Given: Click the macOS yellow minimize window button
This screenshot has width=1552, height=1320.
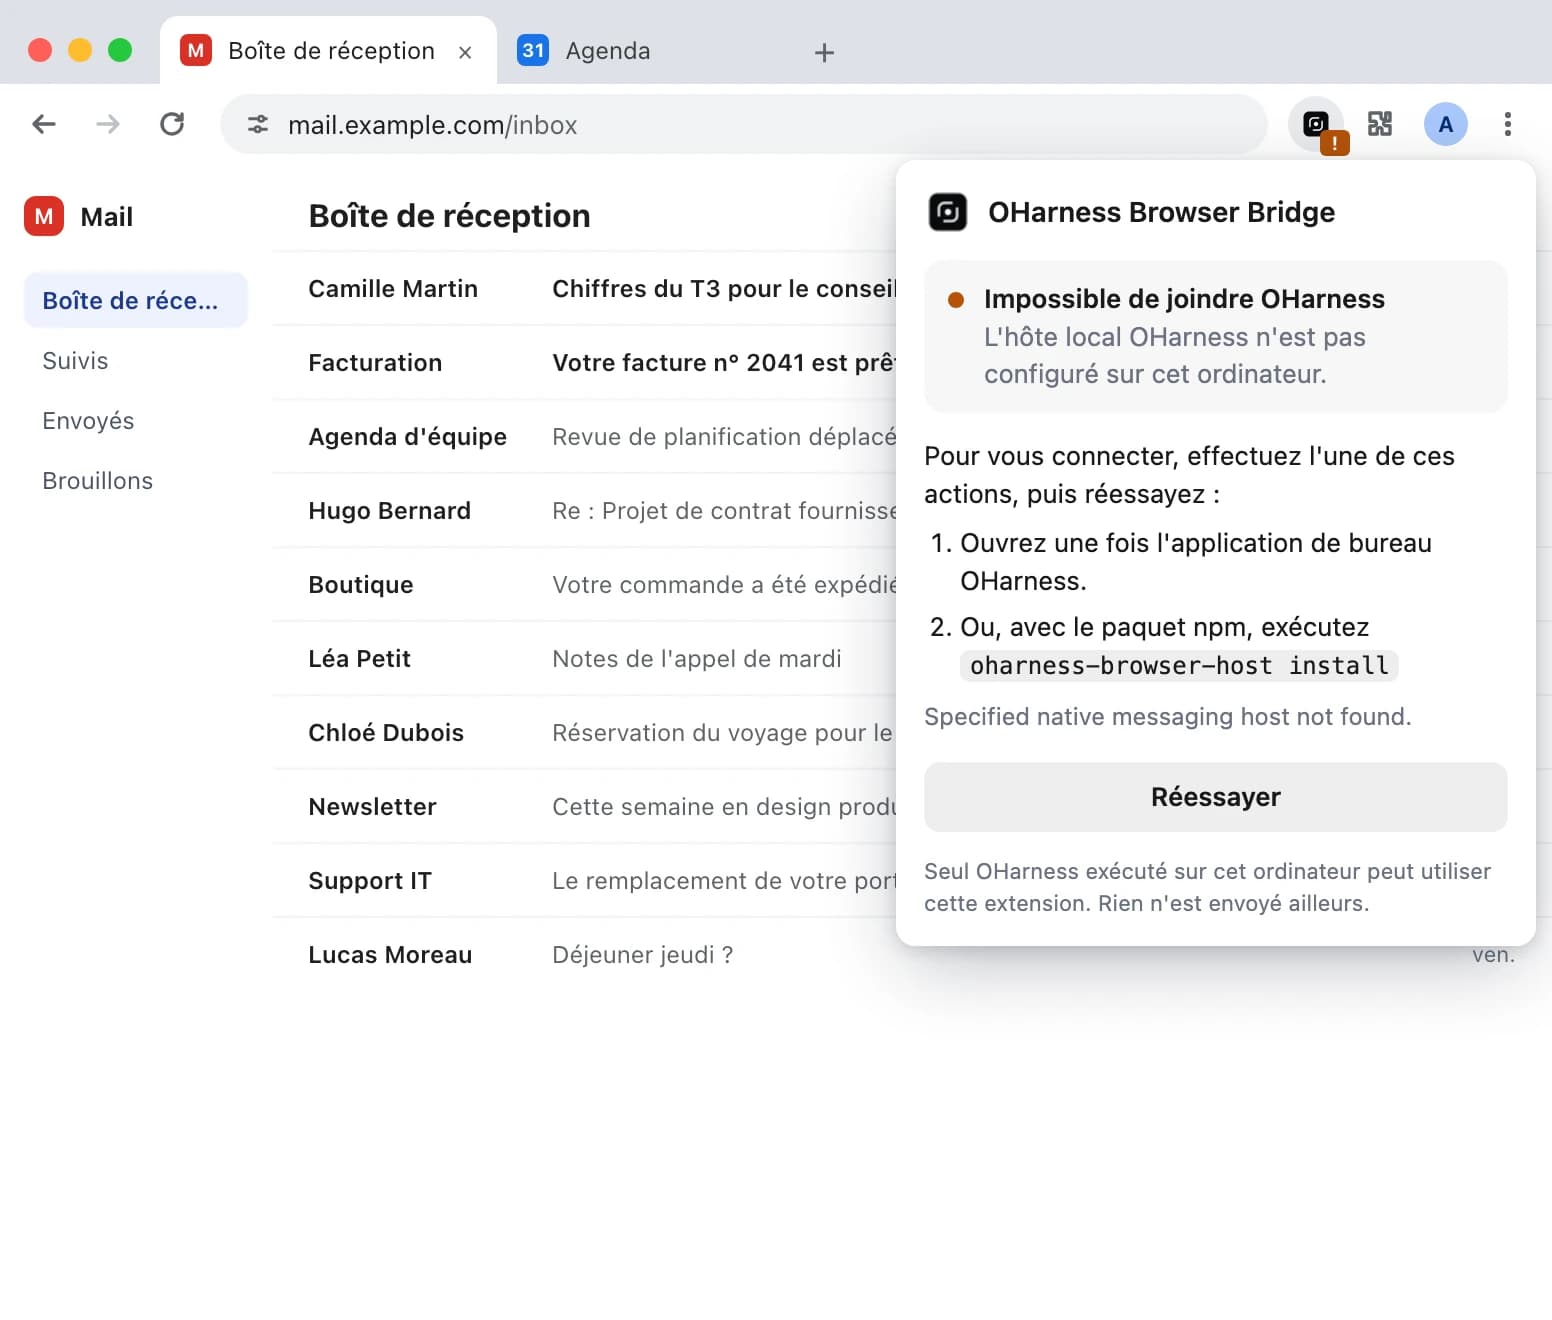Looking at the screenshot, I should (x=80, y=50).
